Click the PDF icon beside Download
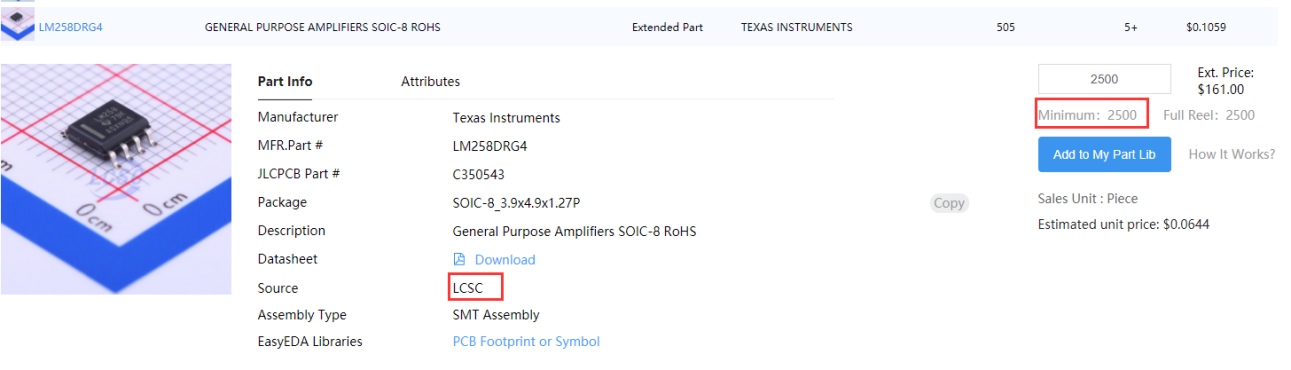Image resolution: width=1291 pixels, height=370 pixels. pyautogui.click(x=460, y=259)
